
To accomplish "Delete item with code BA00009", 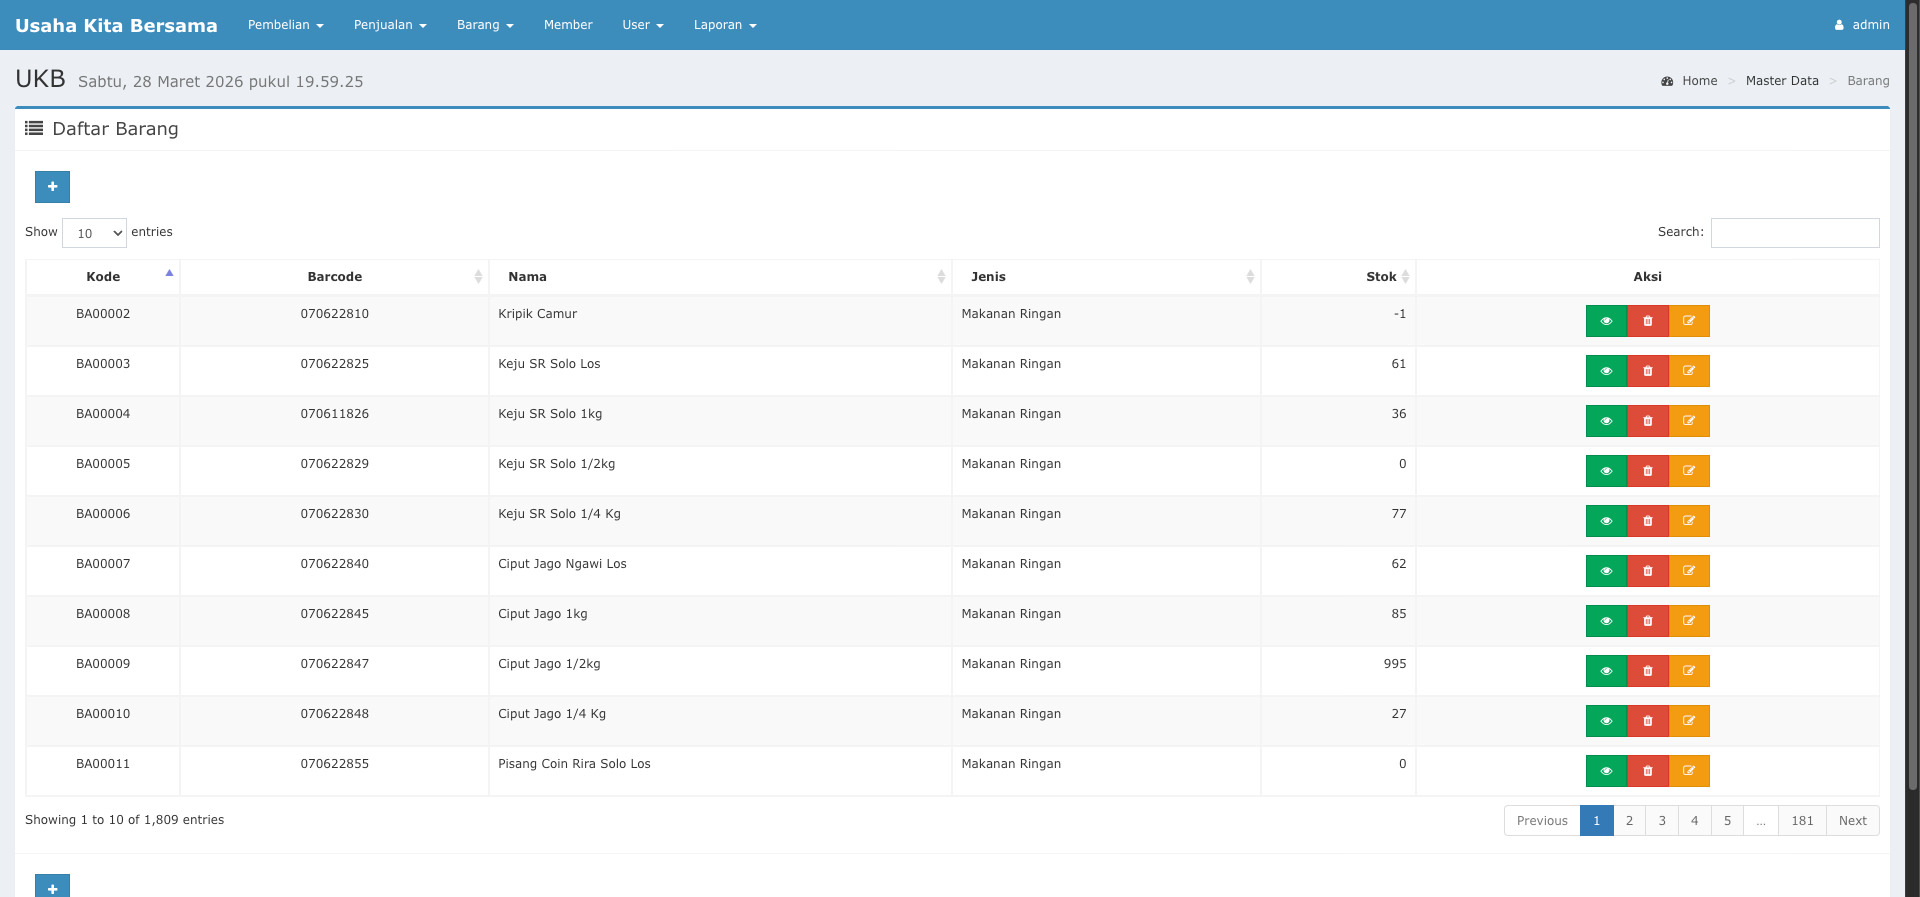I will pyautogui.click(x=1648, y=671).
